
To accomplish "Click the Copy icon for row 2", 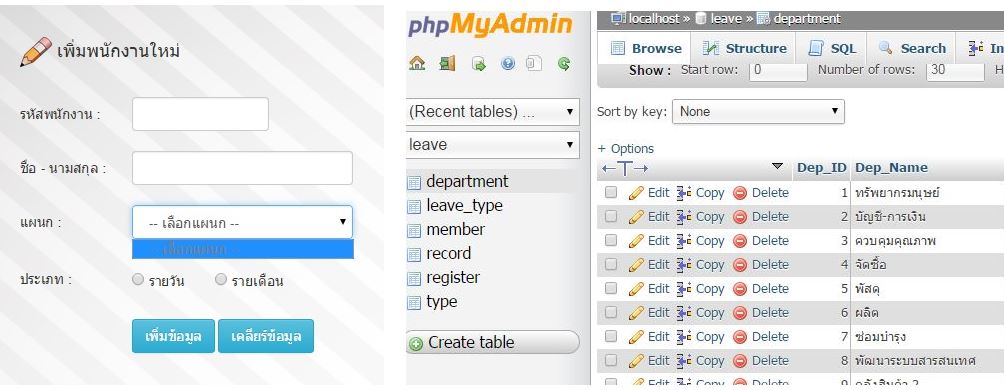I will 684,216.
